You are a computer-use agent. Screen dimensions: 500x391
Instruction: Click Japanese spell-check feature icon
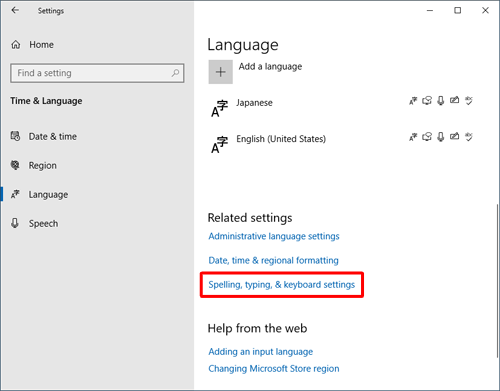pyautogui.click(x=469, y=100)
